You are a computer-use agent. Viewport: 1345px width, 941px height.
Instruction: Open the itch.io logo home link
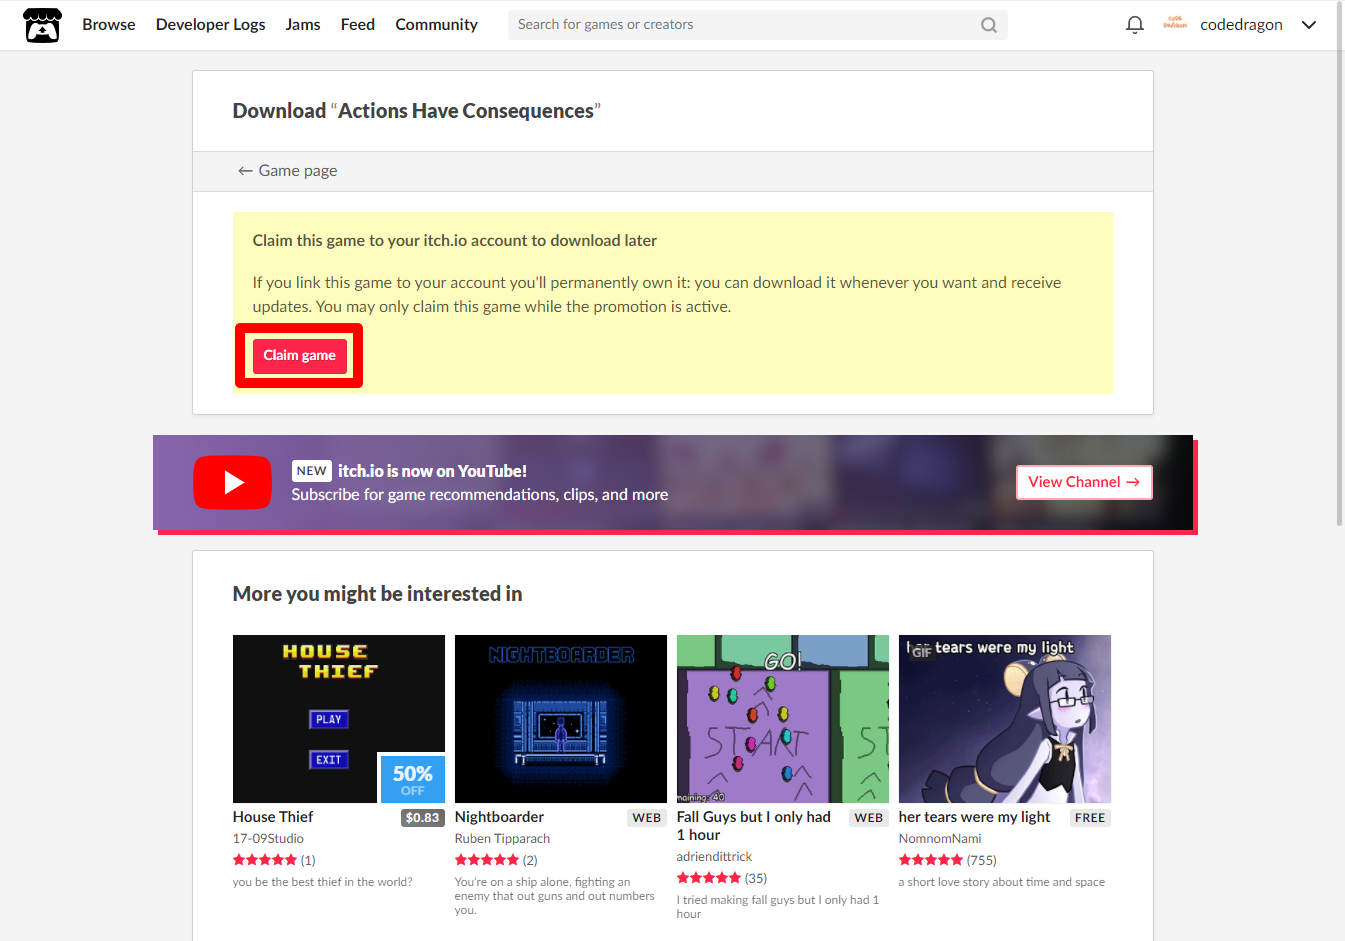[x=42, y=25]
